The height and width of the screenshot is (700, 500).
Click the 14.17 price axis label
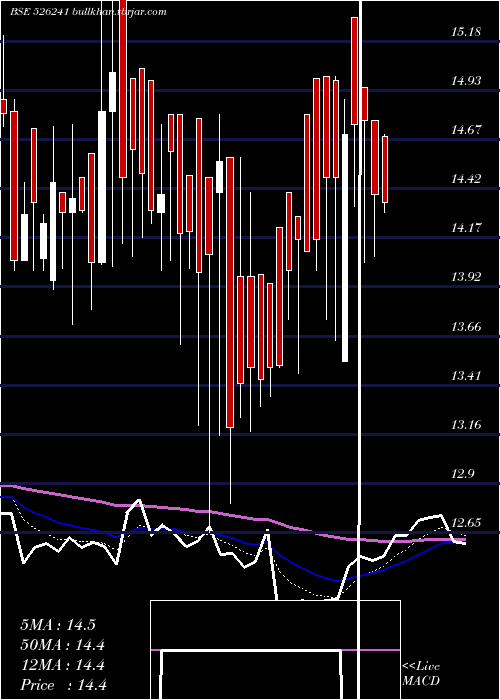[466, 228]
